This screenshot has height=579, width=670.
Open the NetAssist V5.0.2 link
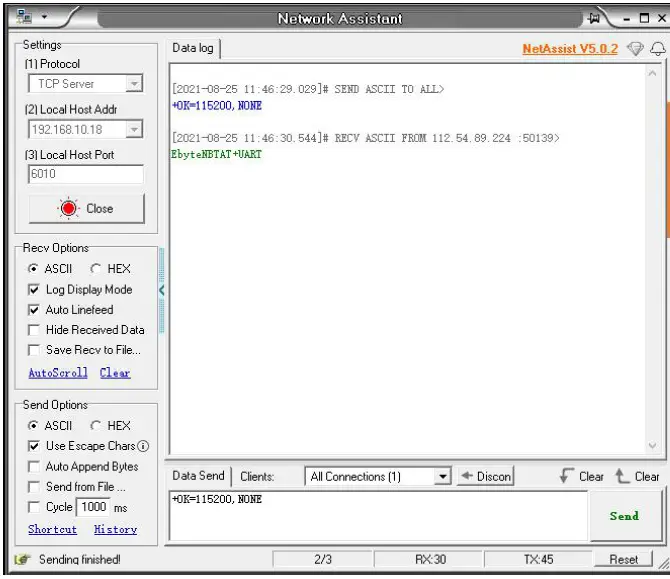pyautogui.click(x=570, y=49)
